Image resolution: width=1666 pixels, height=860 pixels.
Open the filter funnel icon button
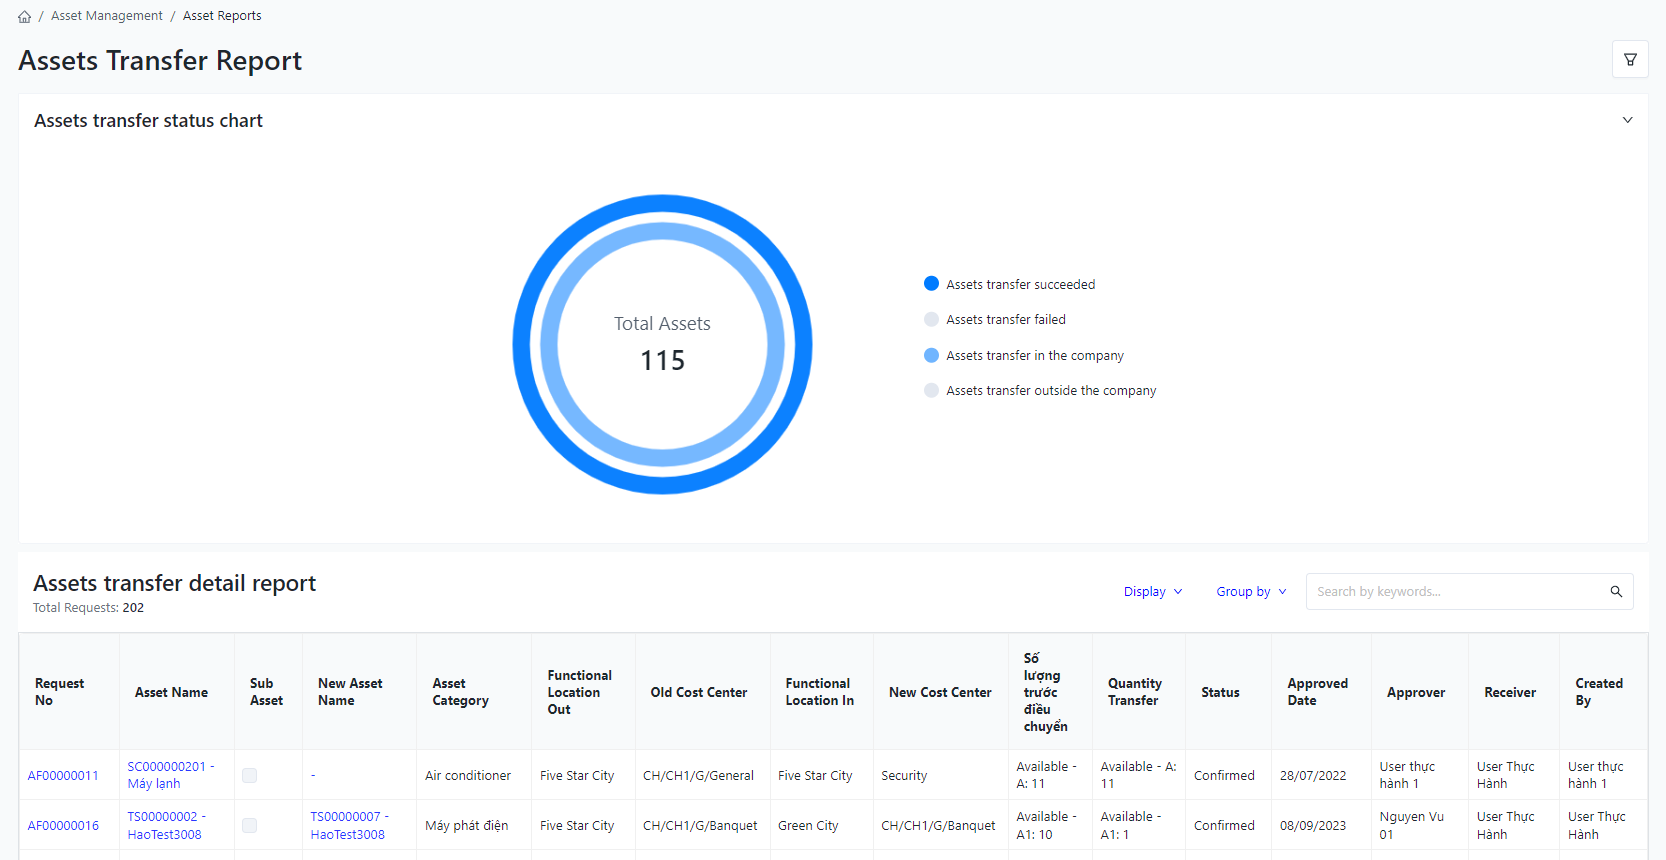(1630, 60)
